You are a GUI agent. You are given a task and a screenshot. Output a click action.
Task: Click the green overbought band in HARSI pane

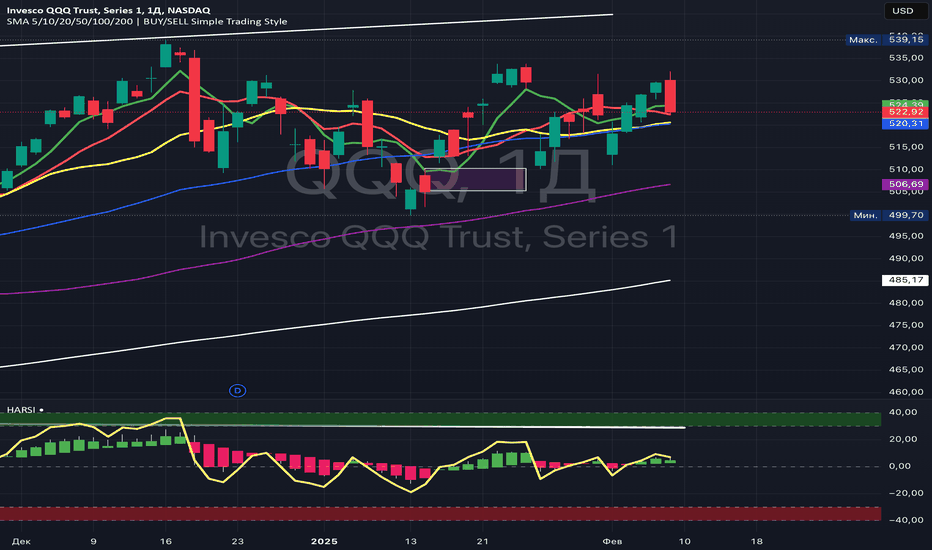(x=440, y=419)
